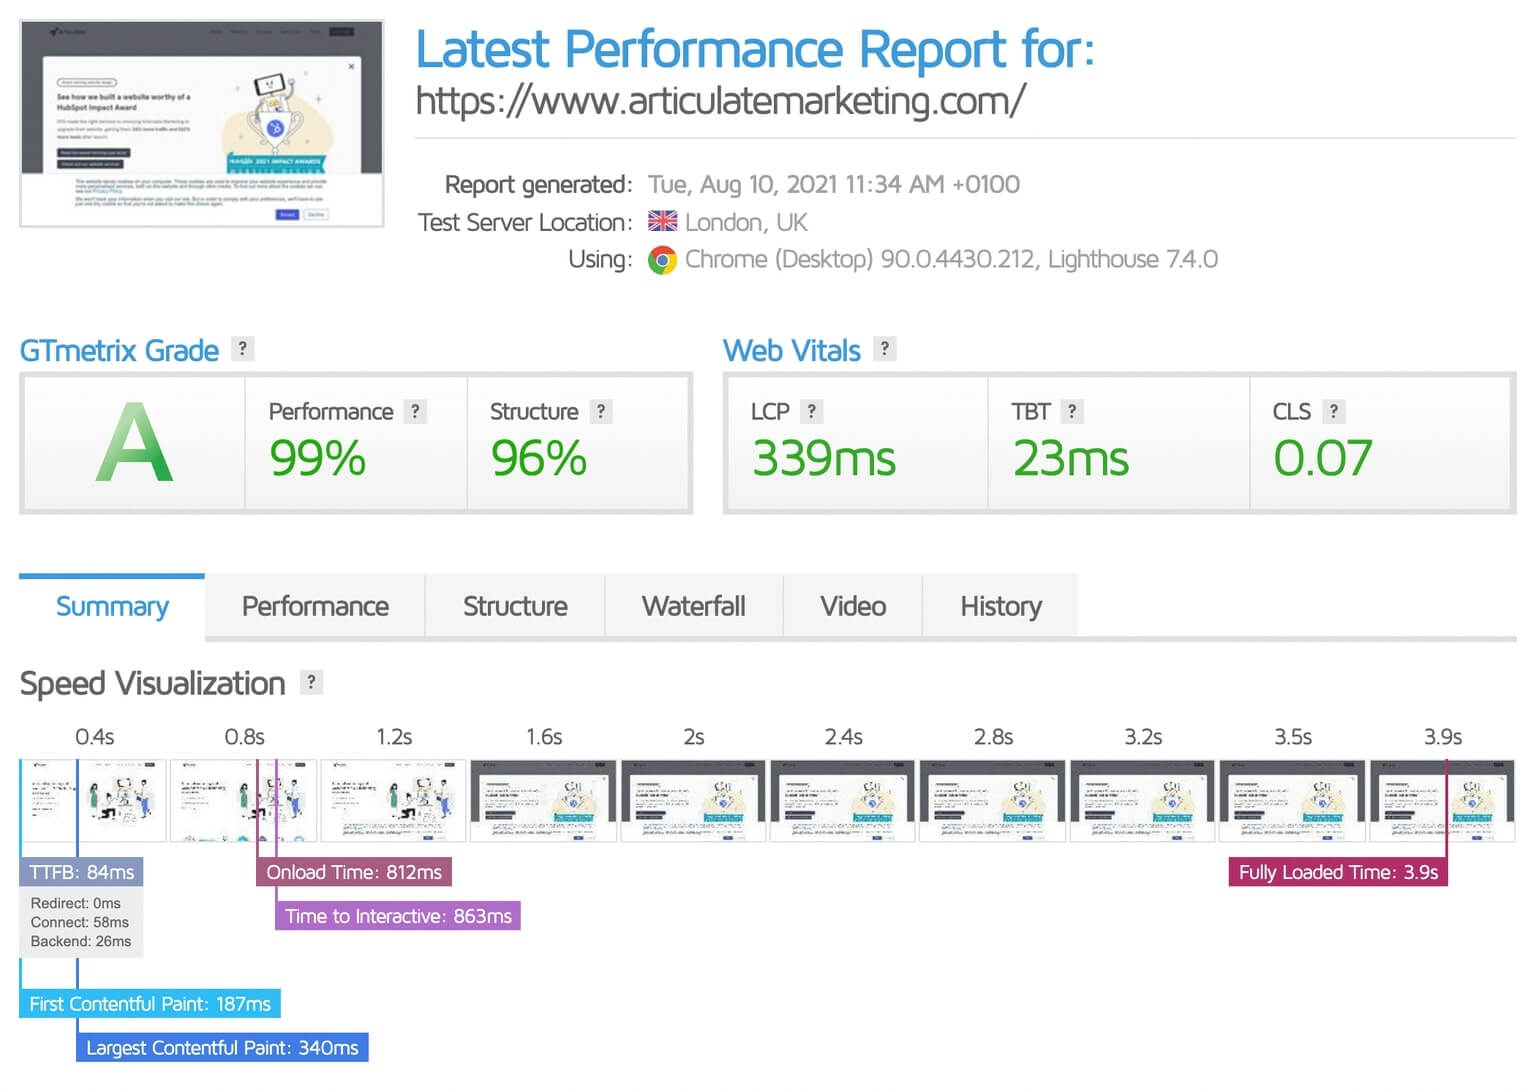
Task: Click the Largest Contentful Paint marker
Action: (222, 1048)
